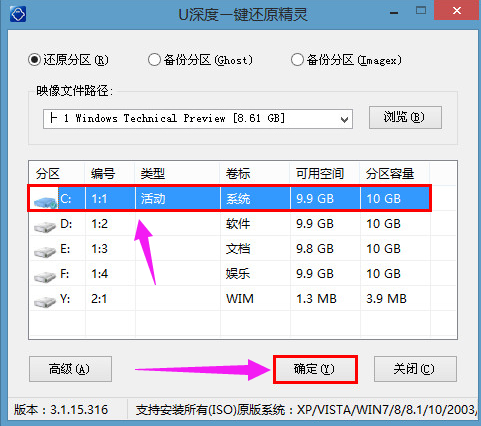Click the 浏览 (B) browse button
The image size is (481, 426).
[405, 117]
